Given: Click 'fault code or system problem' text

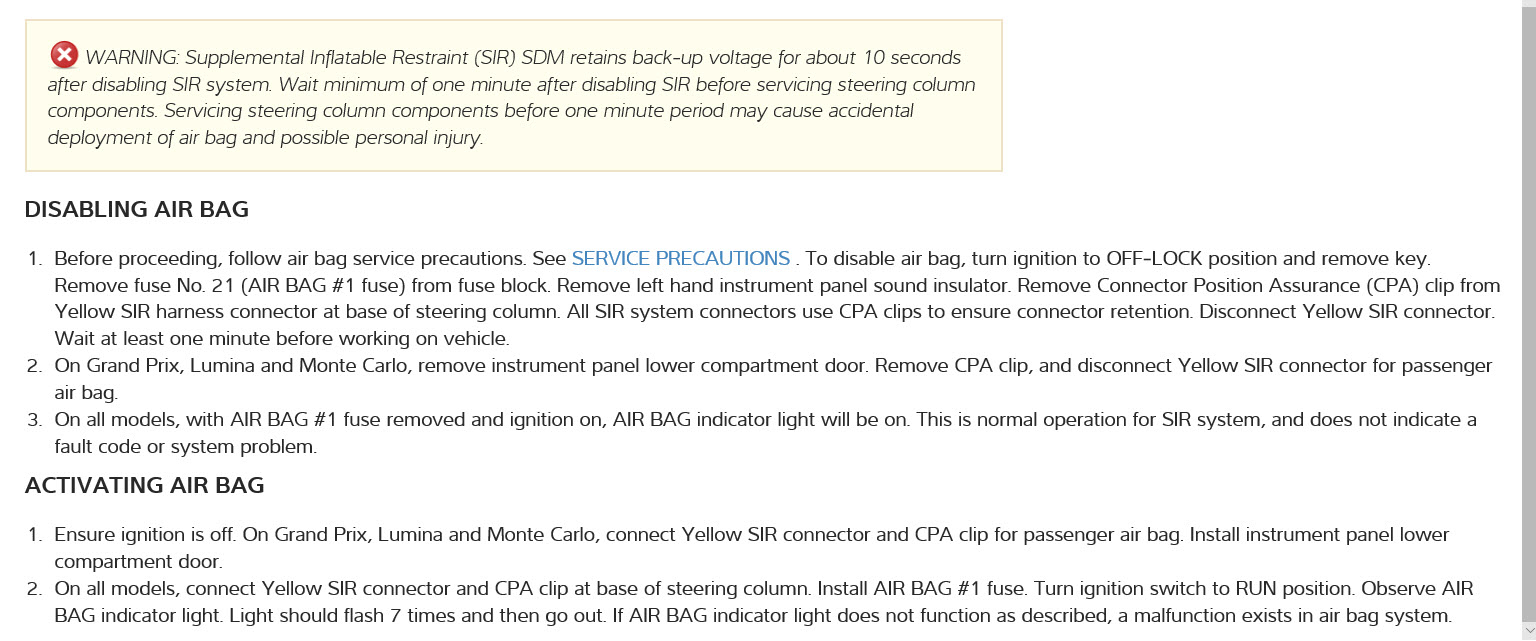Looking at the screenshot, I should pyautogui.click(x=185, y=447).
